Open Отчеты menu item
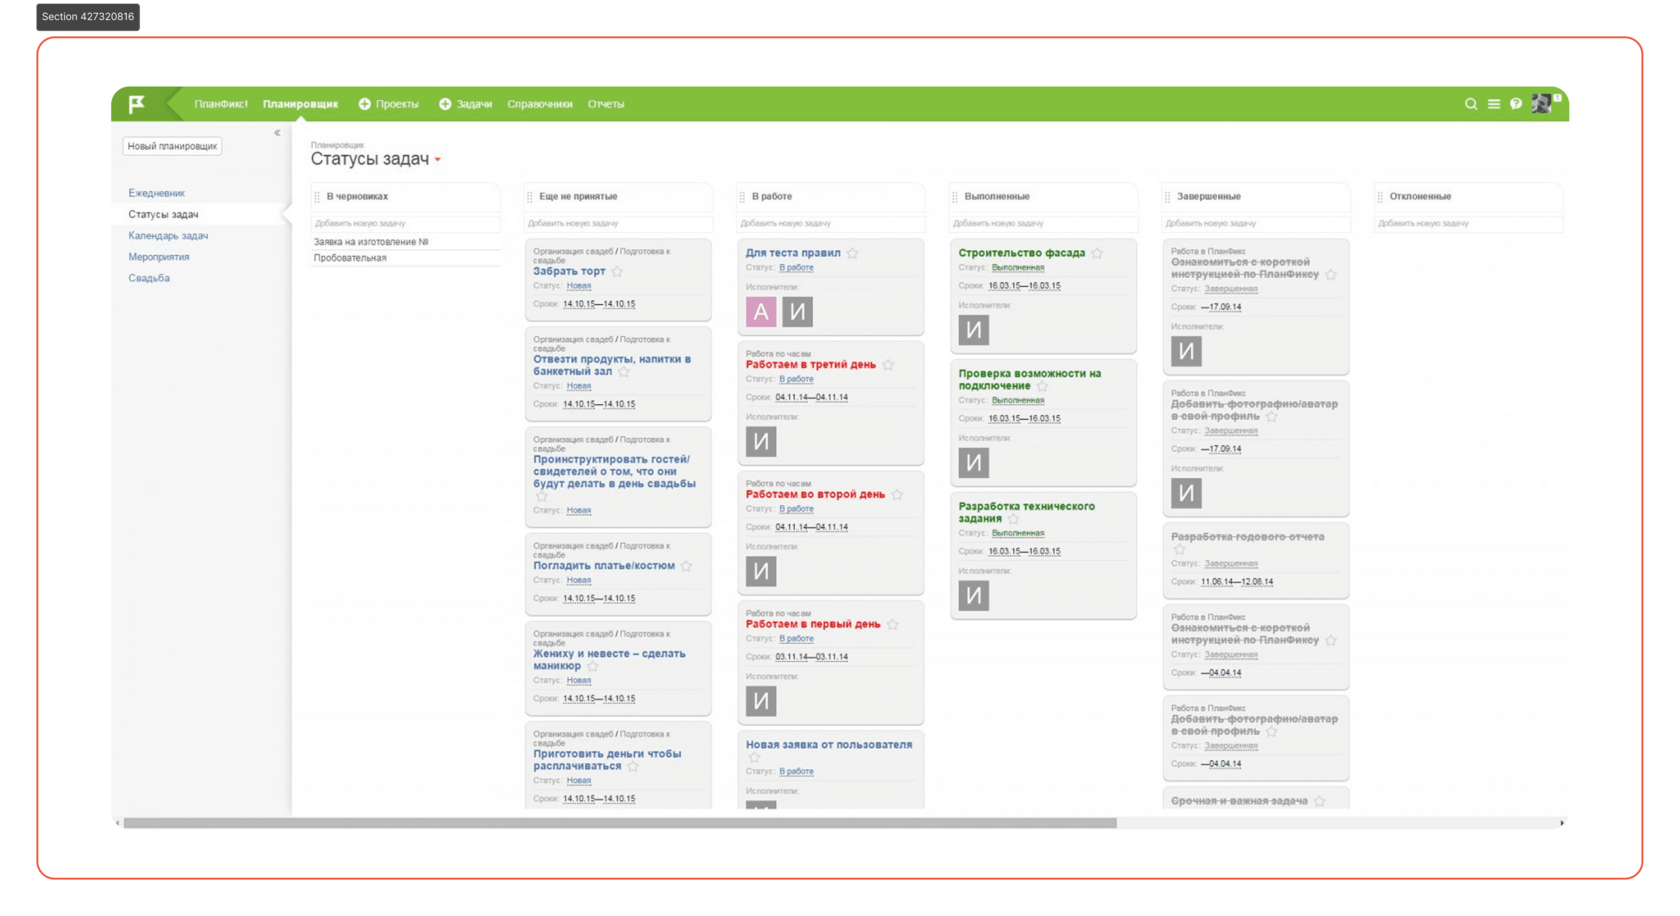1680x916 pixels. 606,104
